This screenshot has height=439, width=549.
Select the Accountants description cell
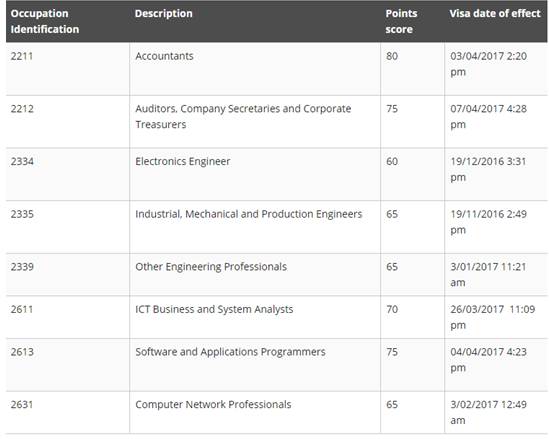164,56
